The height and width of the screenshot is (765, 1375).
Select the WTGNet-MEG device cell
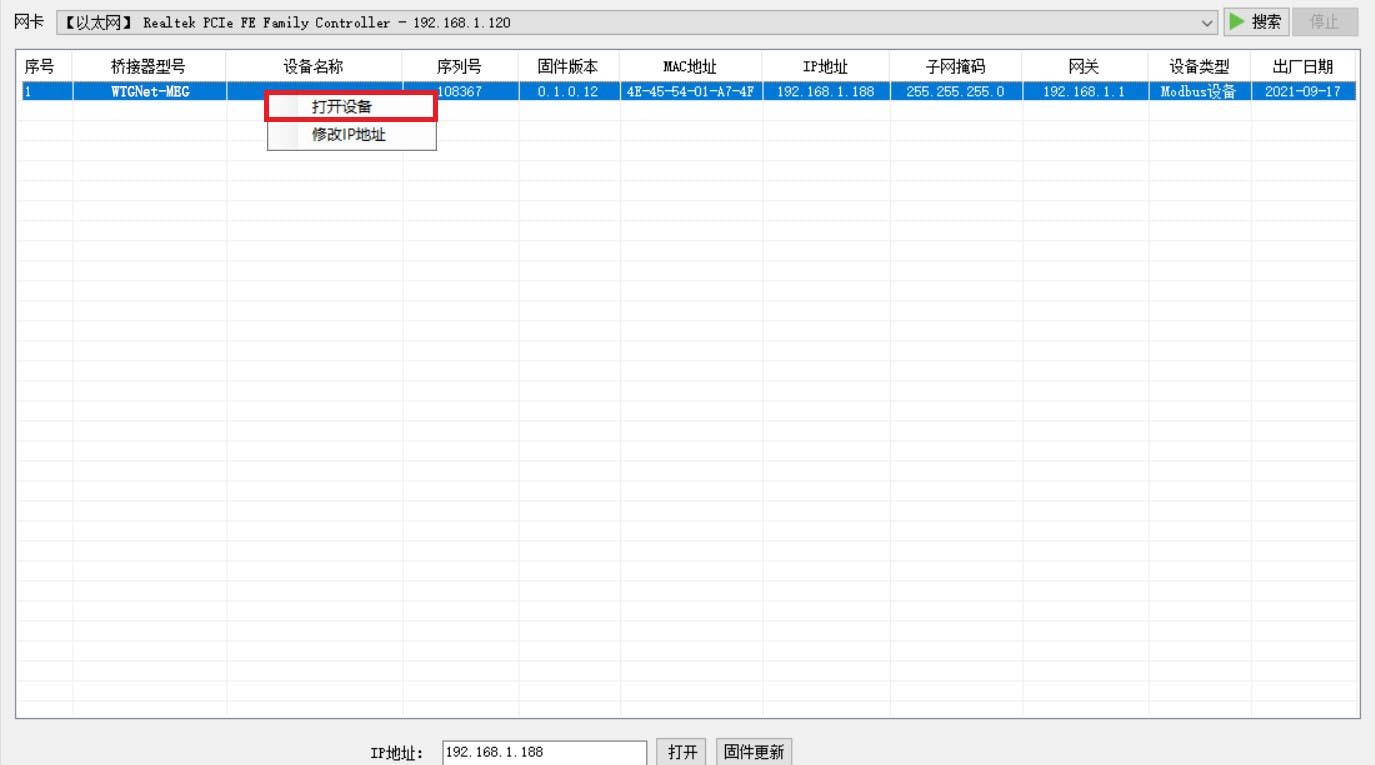[149, 92]
